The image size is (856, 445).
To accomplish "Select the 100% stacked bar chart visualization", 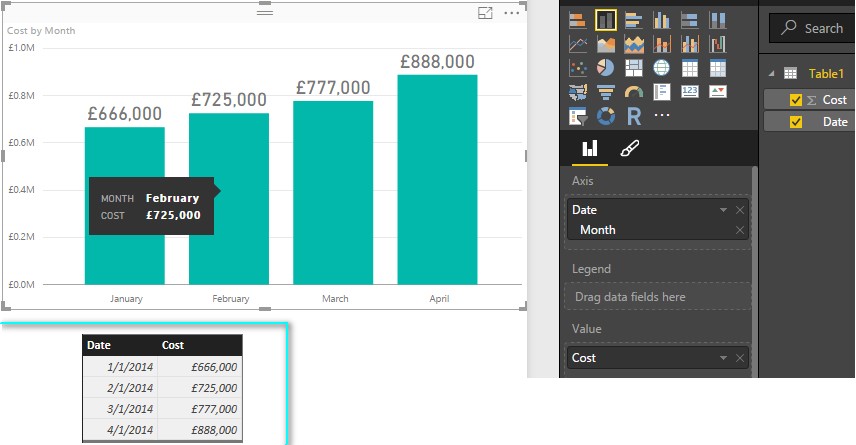I will pos(689,20).
